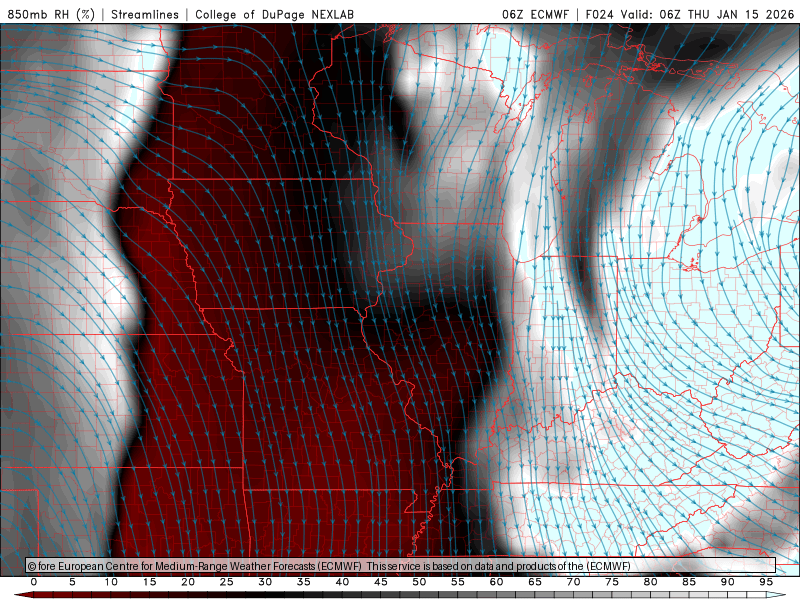Click 'F024 Valid: 06Z THU JAN 15 2026' text
This screenshot has width=800, height=600.
690,14
